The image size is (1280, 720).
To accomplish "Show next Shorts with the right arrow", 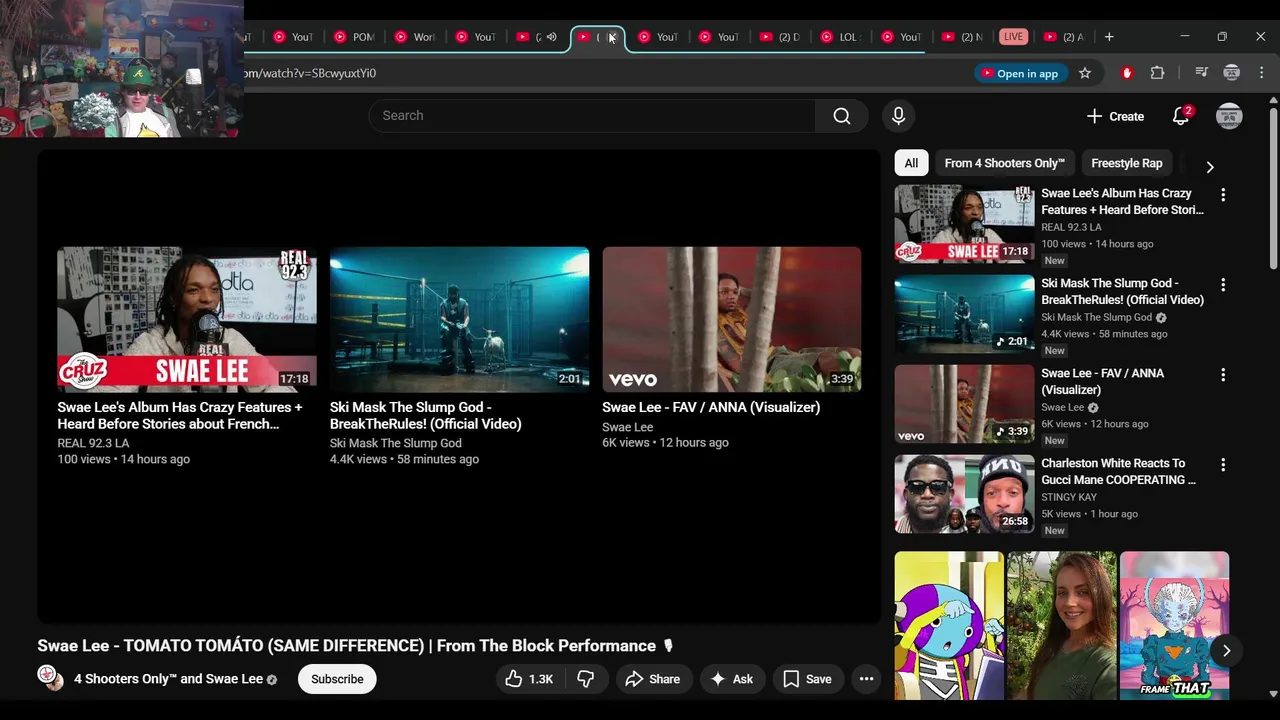I will pos(1226,651).
